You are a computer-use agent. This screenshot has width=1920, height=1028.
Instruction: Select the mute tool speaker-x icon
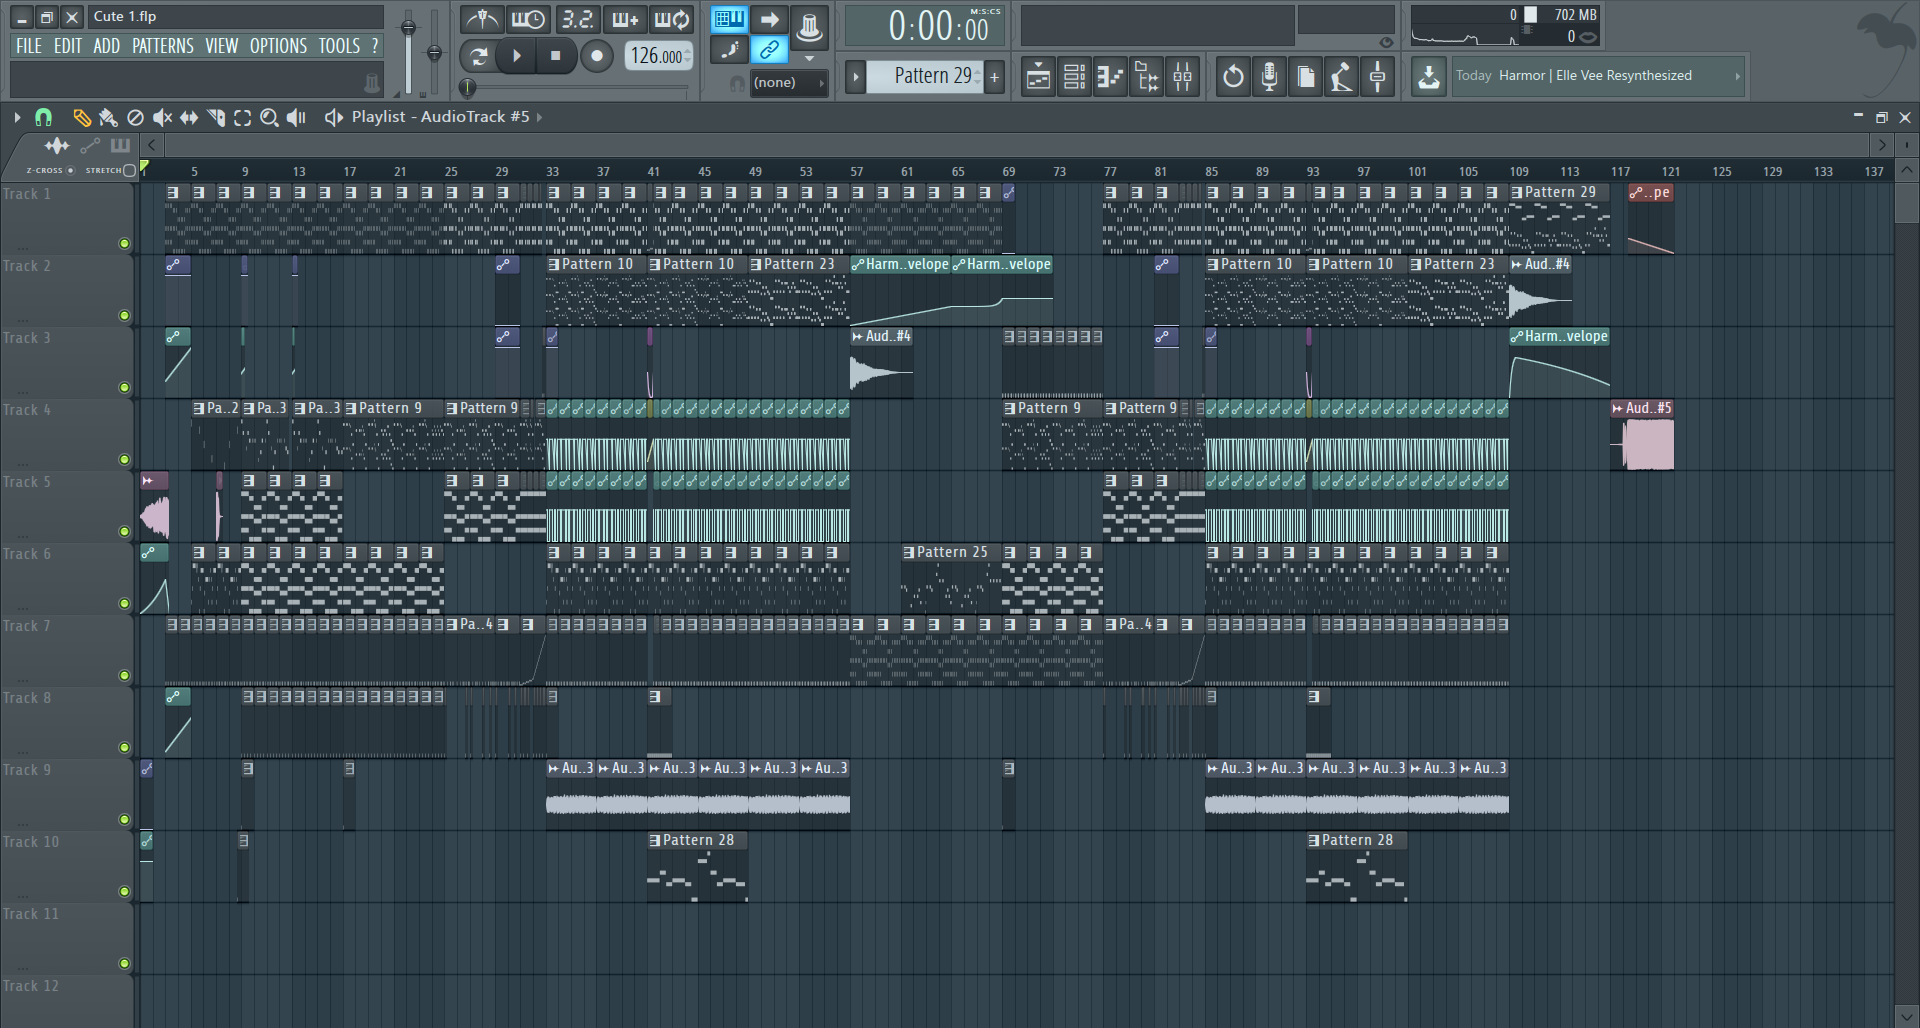pos(162,117)
